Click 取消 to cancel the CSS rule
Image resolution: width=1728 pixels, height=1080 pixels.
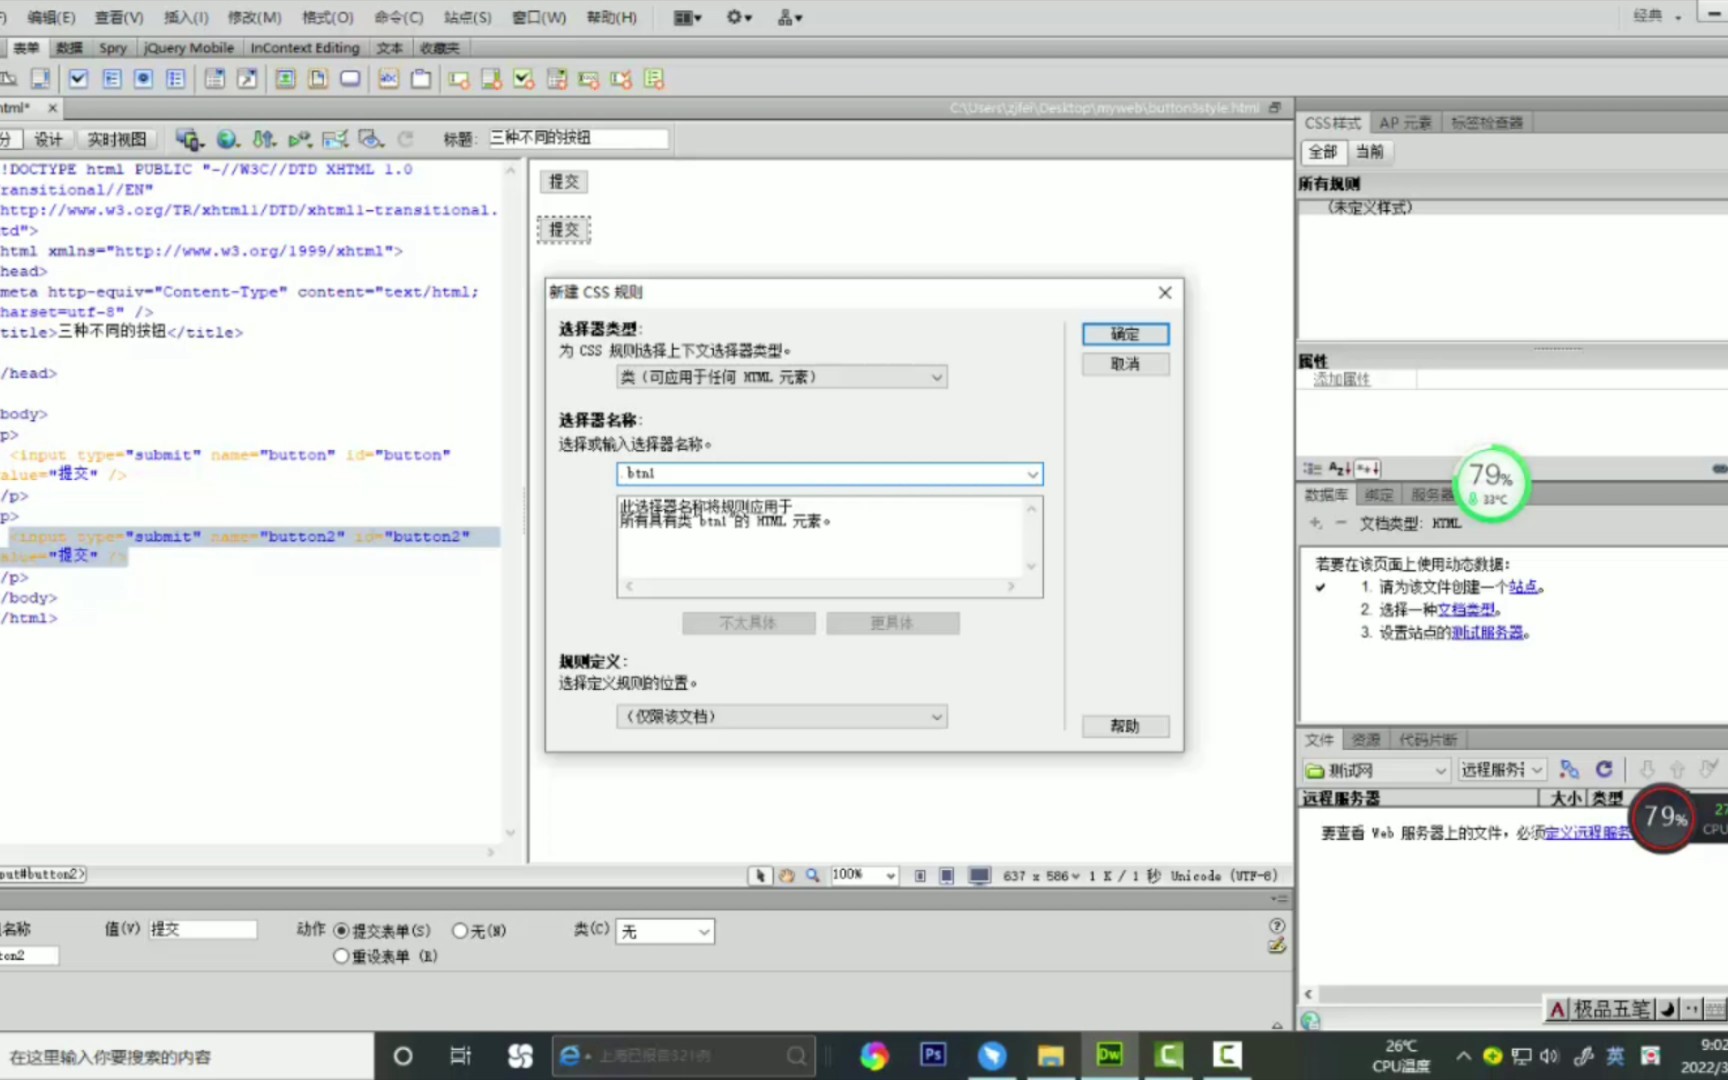click(x=1125, y=364)
